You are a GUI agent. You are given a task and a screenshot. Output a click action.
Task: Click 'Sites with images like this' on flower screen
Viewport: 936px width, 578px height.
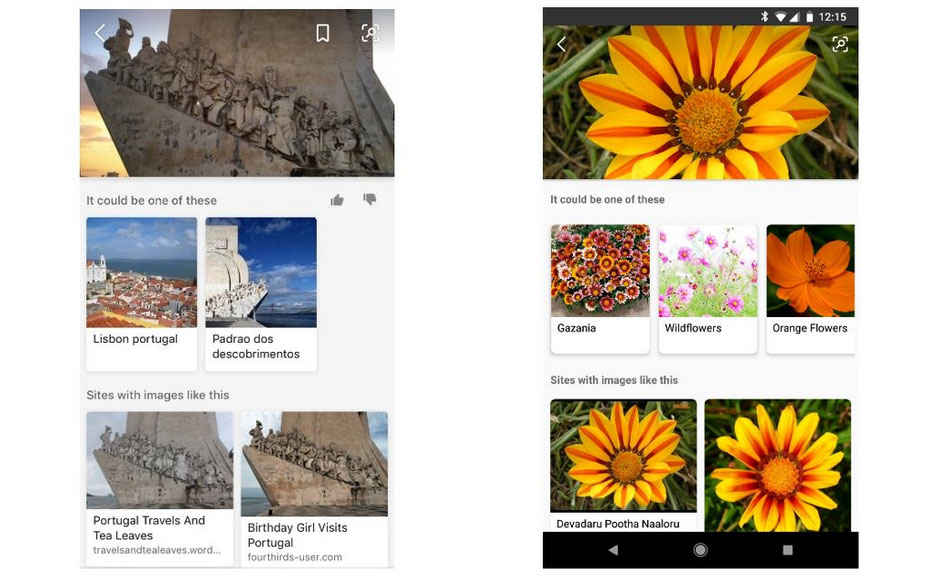coord(614,380)
